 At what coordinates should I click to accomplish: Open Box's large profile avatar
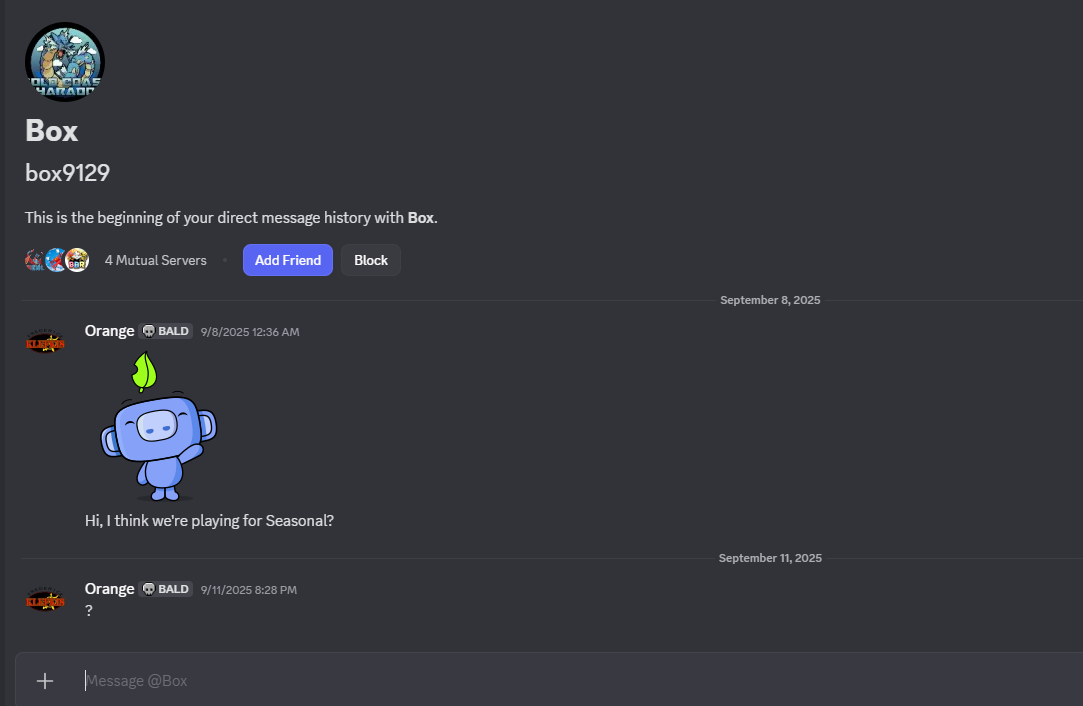pos(65,62)
